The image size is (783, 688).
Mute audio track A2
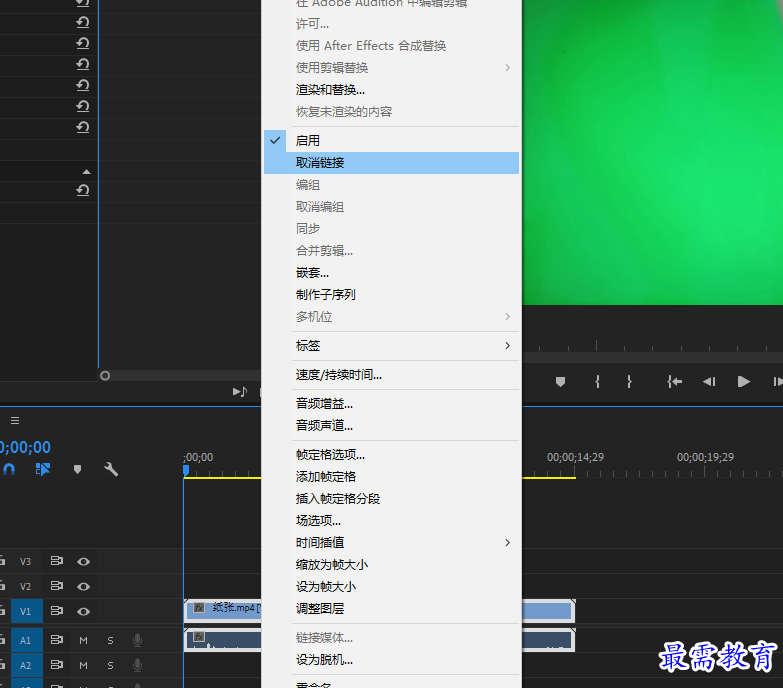tap(83, 665)
